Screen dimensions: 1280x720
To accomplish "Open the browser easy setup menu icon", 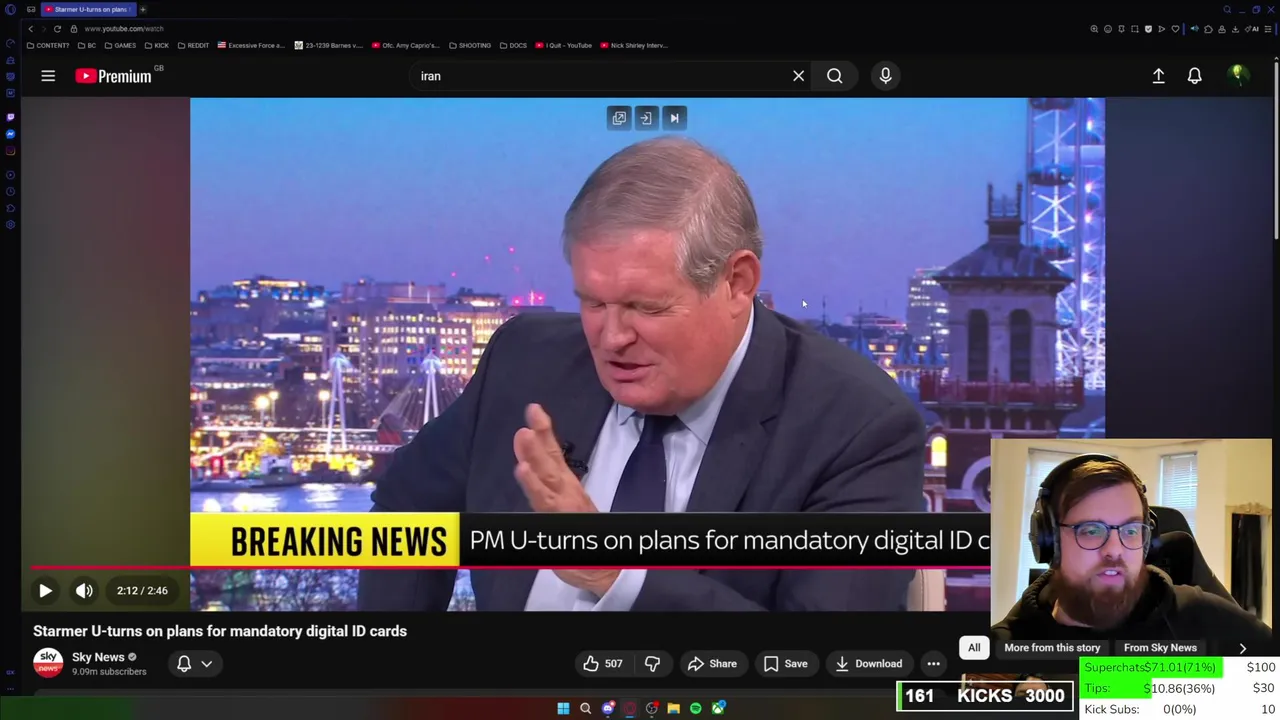I will pyautogui.click(x=1268, y=29).
